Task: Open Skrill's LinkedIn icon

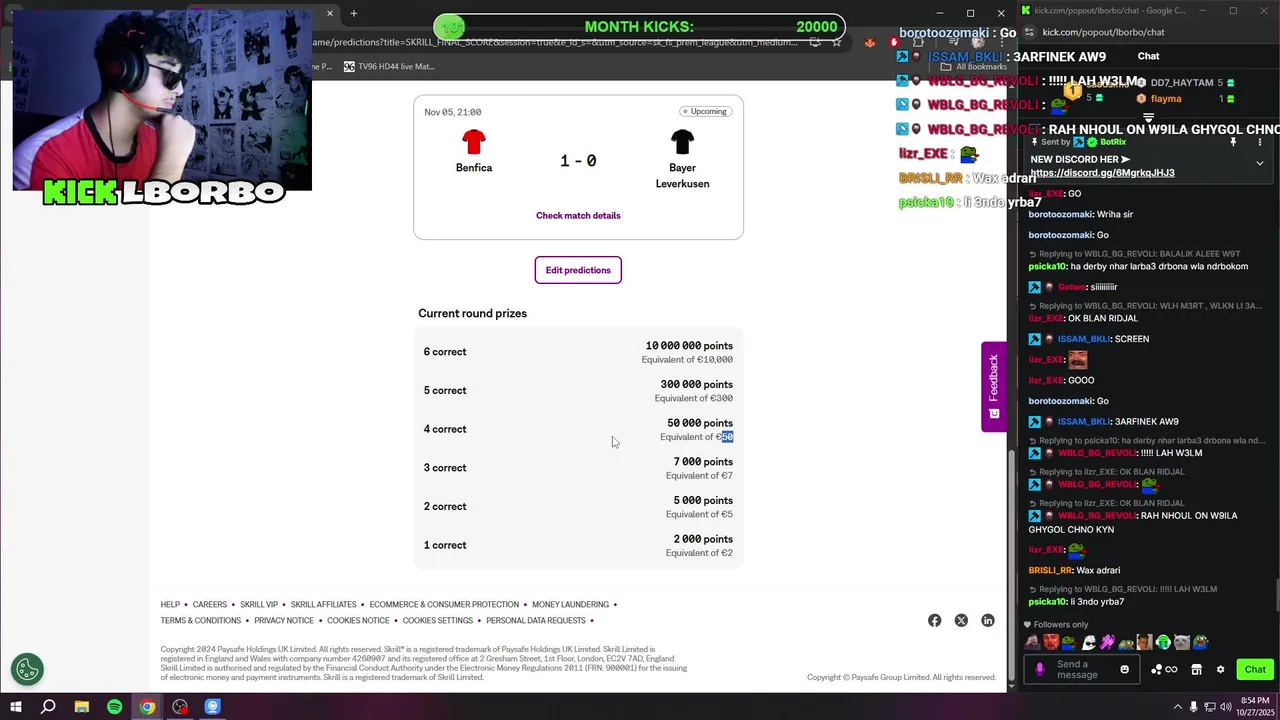Action: coord(988,621)
